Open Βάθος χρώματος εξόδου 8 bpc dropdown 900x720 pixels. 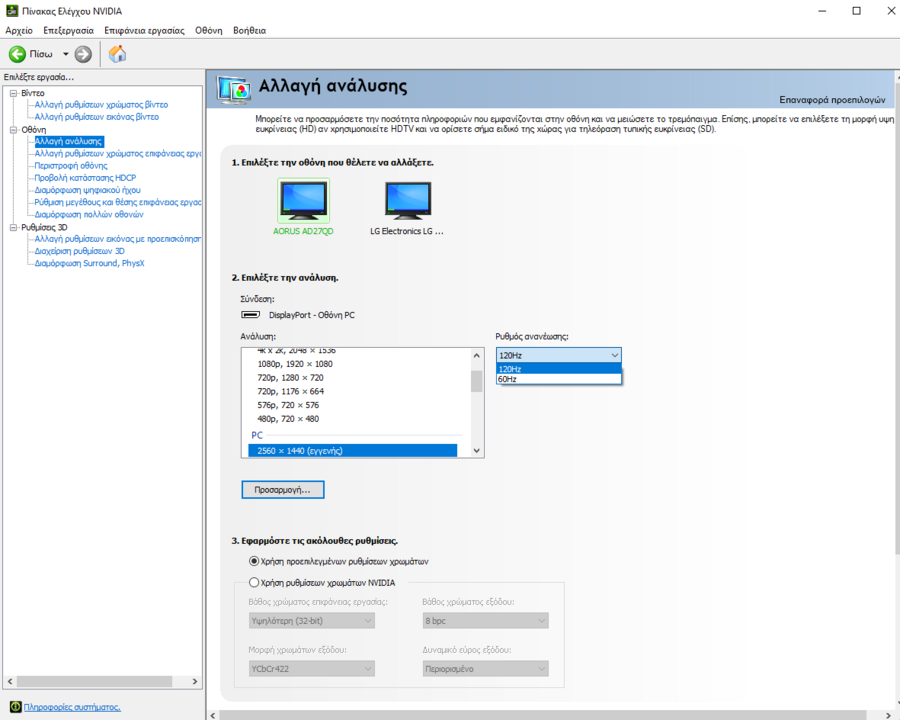point(486,621)
